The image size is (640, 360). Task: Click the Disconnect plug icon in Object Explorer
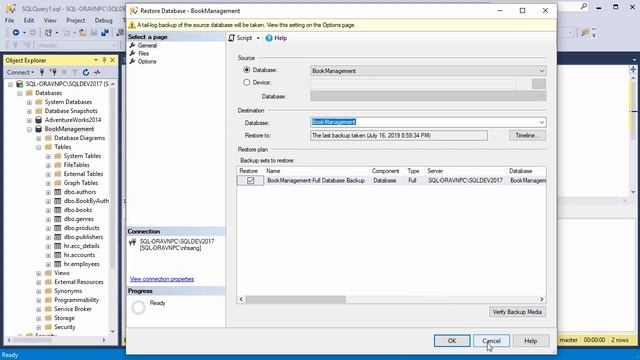(53, 72)
